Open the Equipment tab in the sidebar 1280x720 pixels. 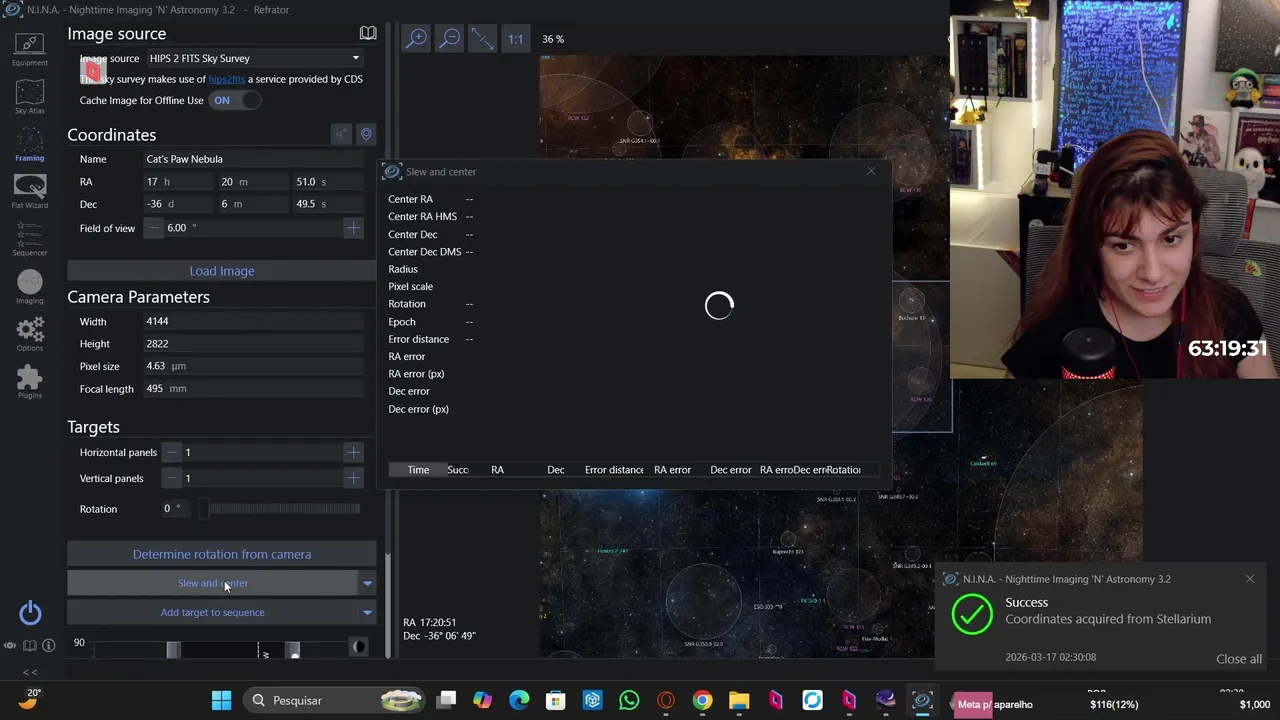tap(29, 49)
